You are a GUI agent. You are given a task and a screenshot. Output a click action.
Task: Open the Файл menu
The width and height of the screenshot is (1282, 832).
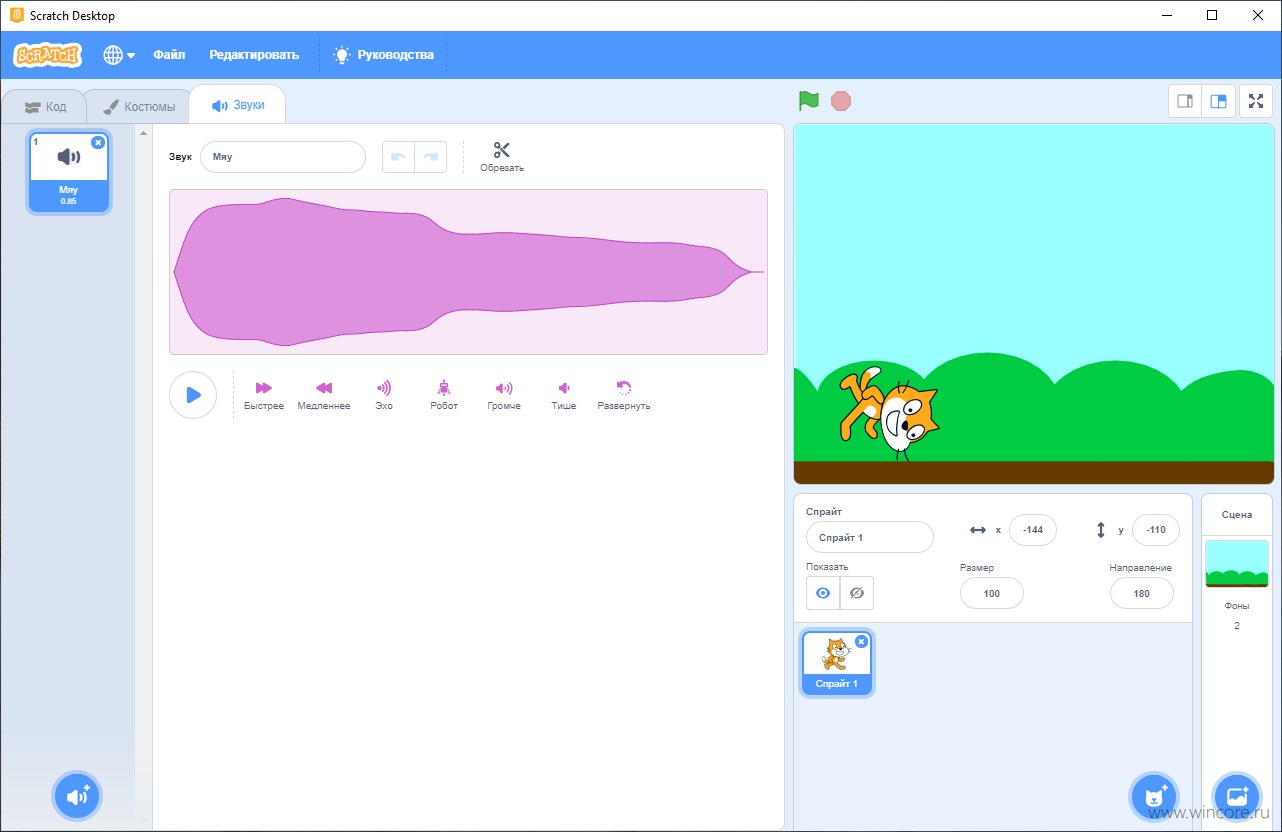click(169, 55)
